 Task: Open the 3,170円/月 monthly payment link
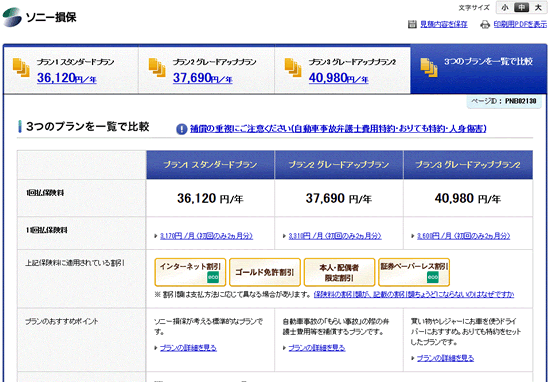pyautogui.click(x=206, y=236)
